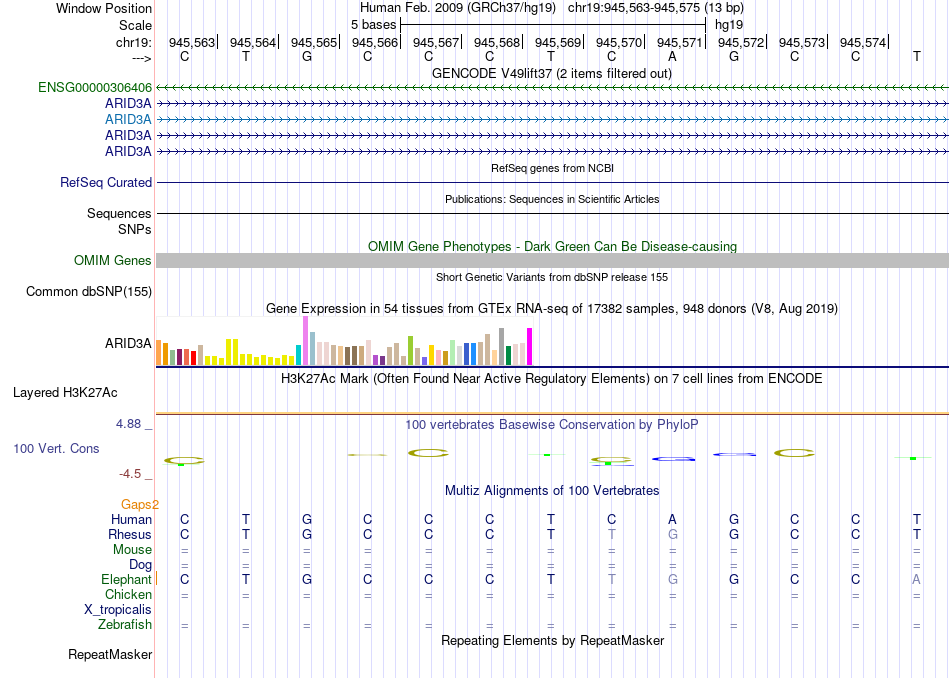Screen dimensions: 950x678
Task: Click the 'RefSeq genes from NCBI' title
Action: [552, 168]
